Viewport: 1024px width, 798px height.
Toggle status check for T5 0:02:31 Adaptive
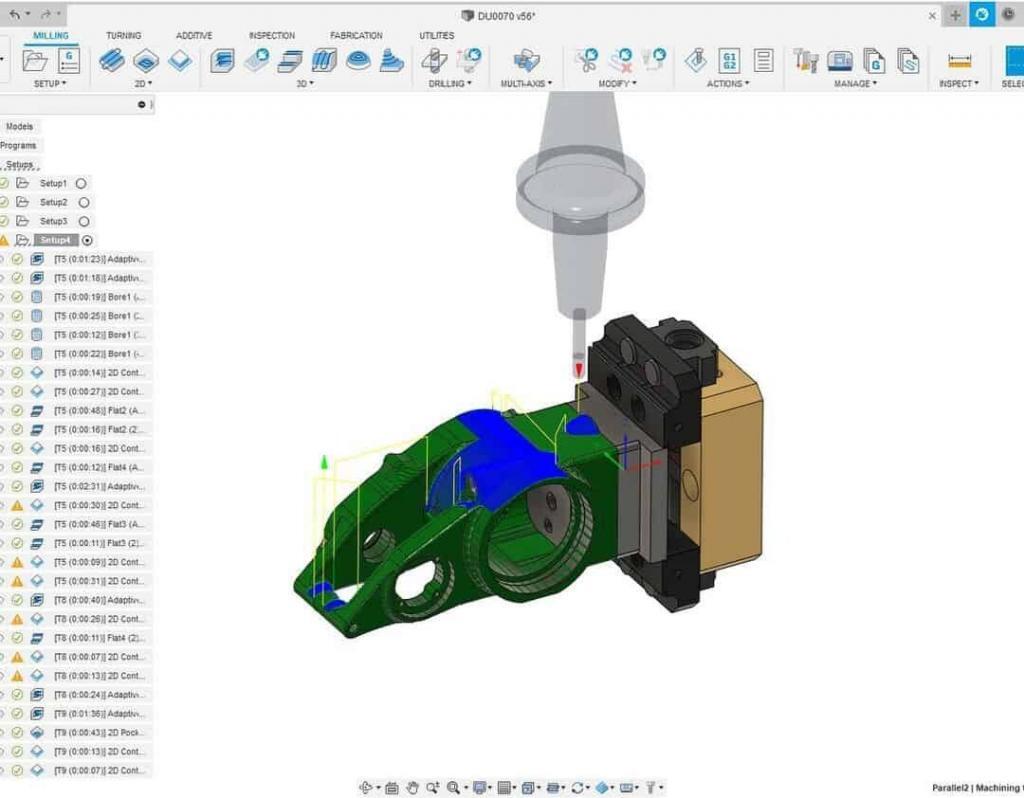pyautogui.click(x=17, y=487)
